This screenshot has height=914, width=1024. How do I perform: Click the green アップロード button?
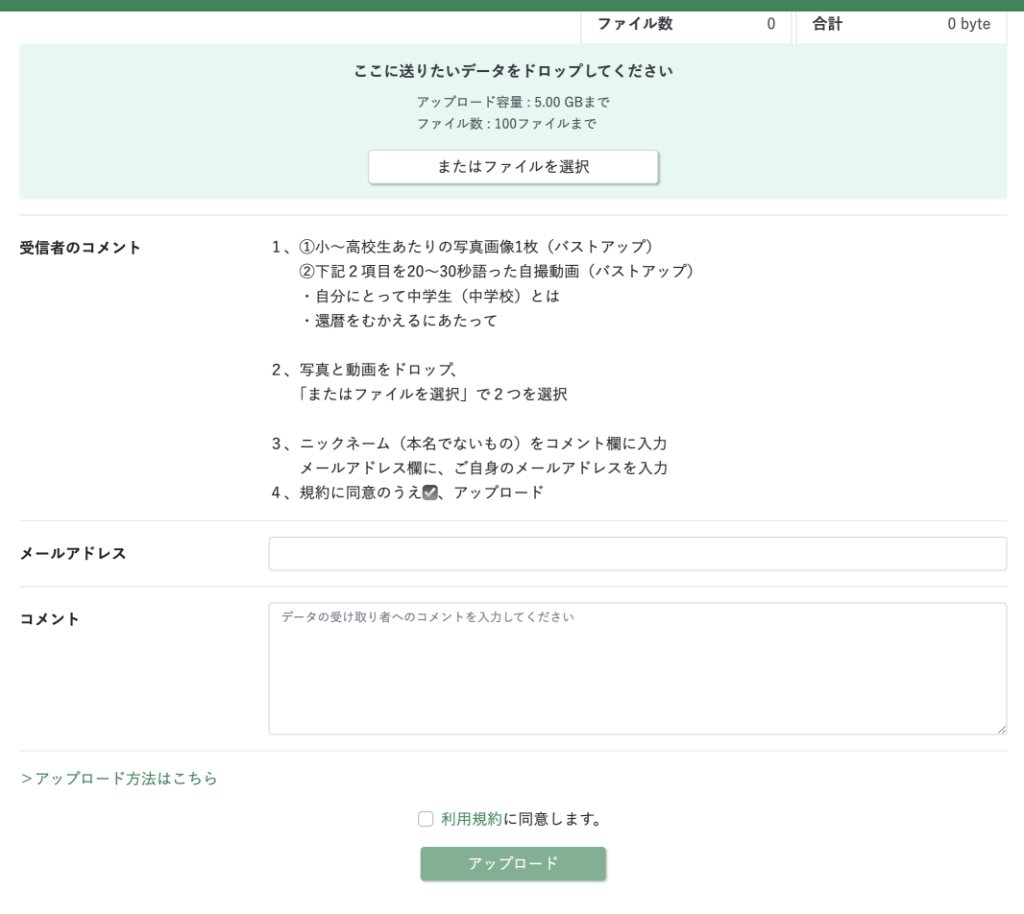point(513,864)
